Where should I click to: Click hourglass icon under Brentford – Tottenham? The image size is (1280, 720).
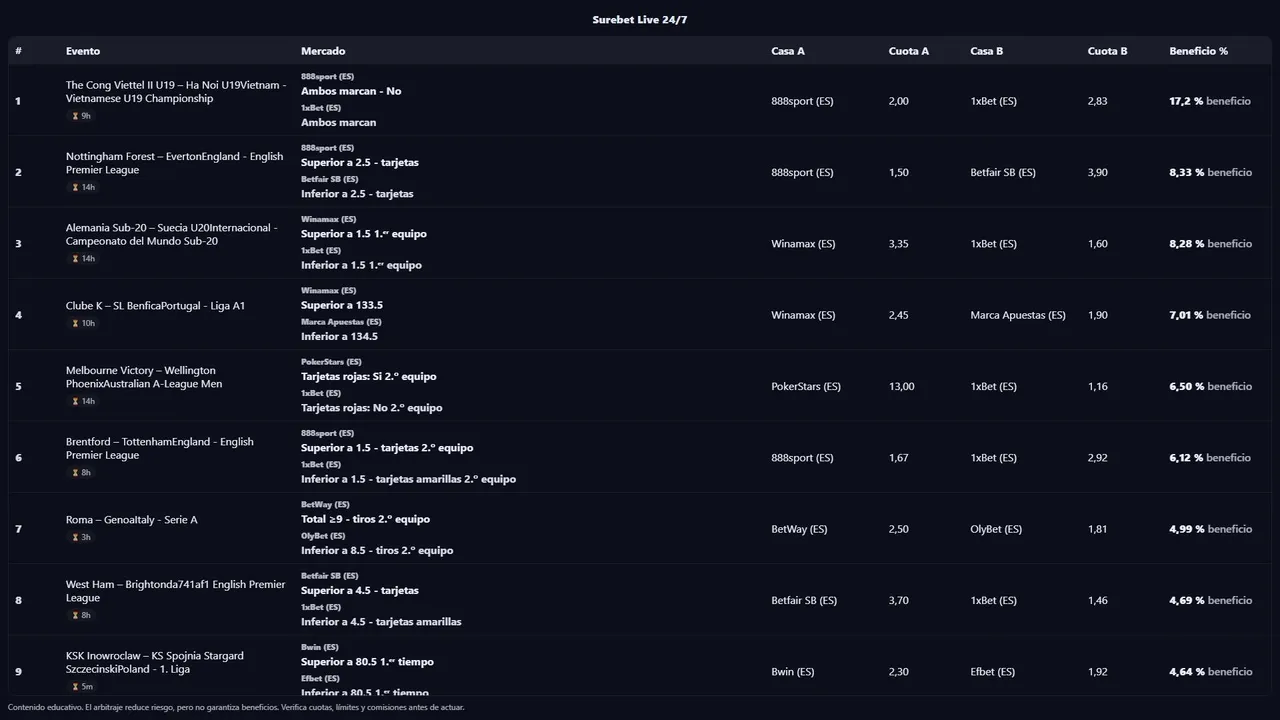(x=75, y=473)
